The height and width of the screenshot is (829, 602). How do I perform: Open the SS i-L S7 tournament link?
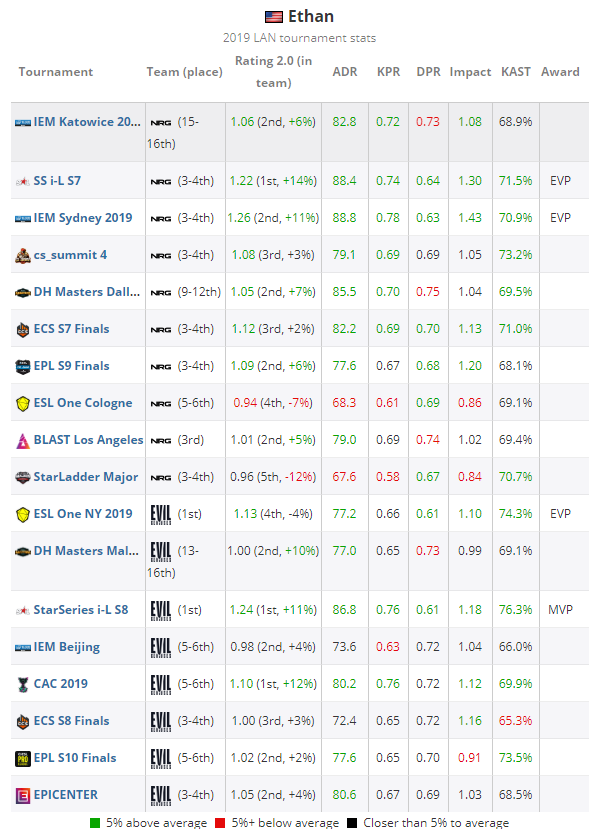tap(57, 181)
